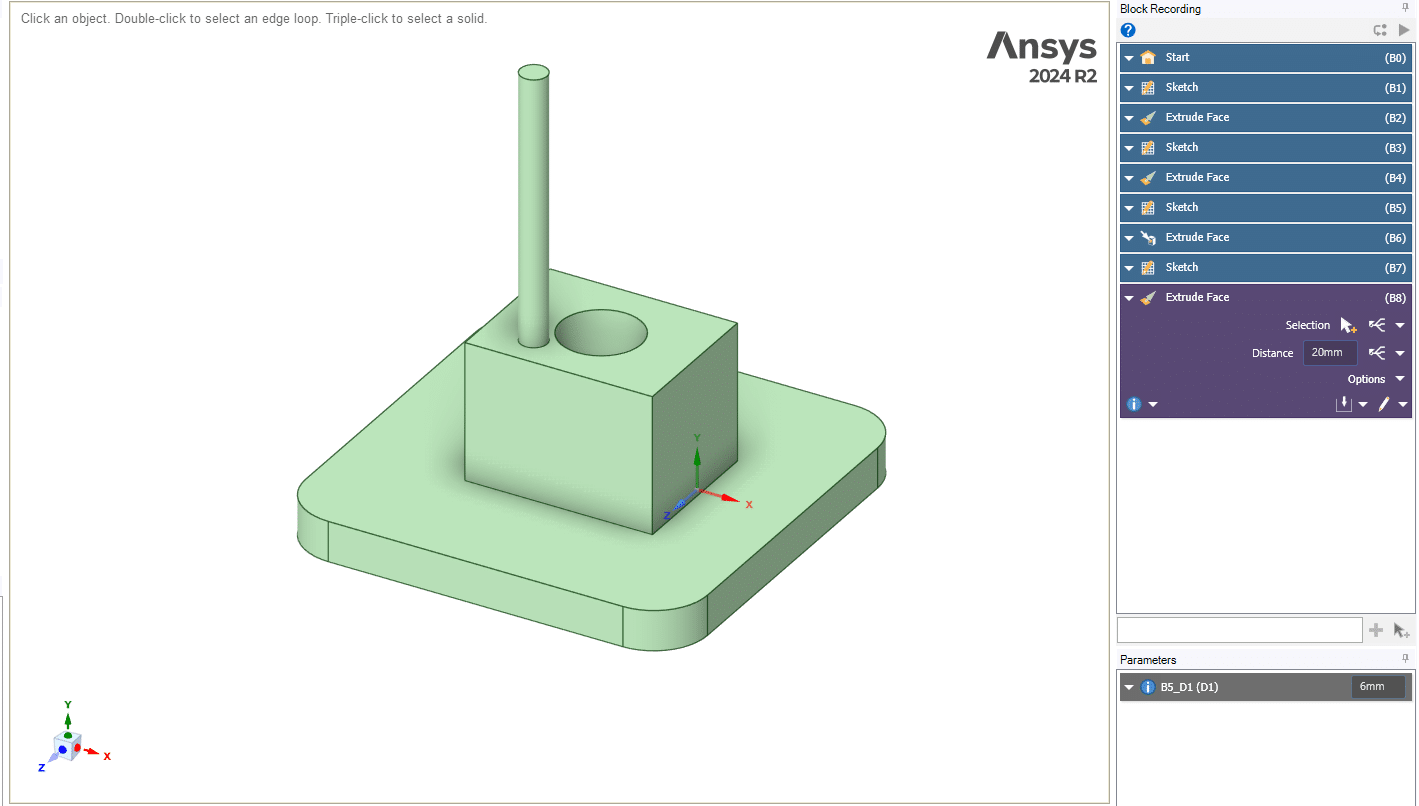Click the plus add button below block list
1419x806 pixels.
pos(1376,630)
